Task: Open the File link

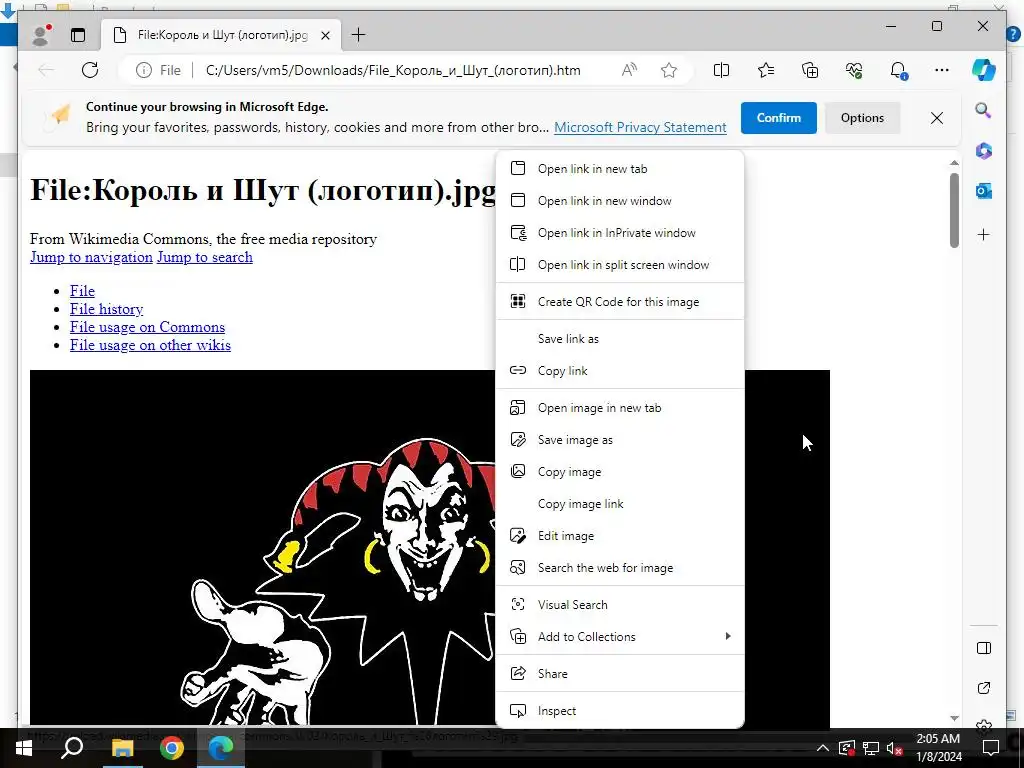Action: pyautogui.click(x=82, y=291)
